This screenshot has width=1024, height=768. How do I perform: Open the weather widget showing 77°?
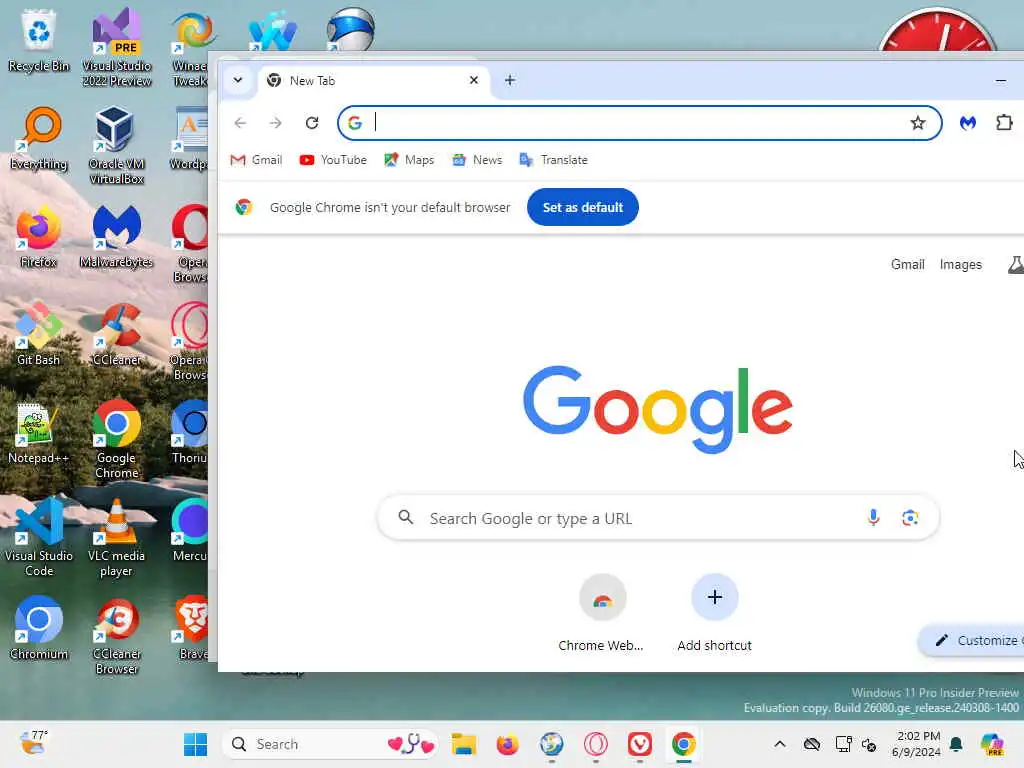click(33, 744)
